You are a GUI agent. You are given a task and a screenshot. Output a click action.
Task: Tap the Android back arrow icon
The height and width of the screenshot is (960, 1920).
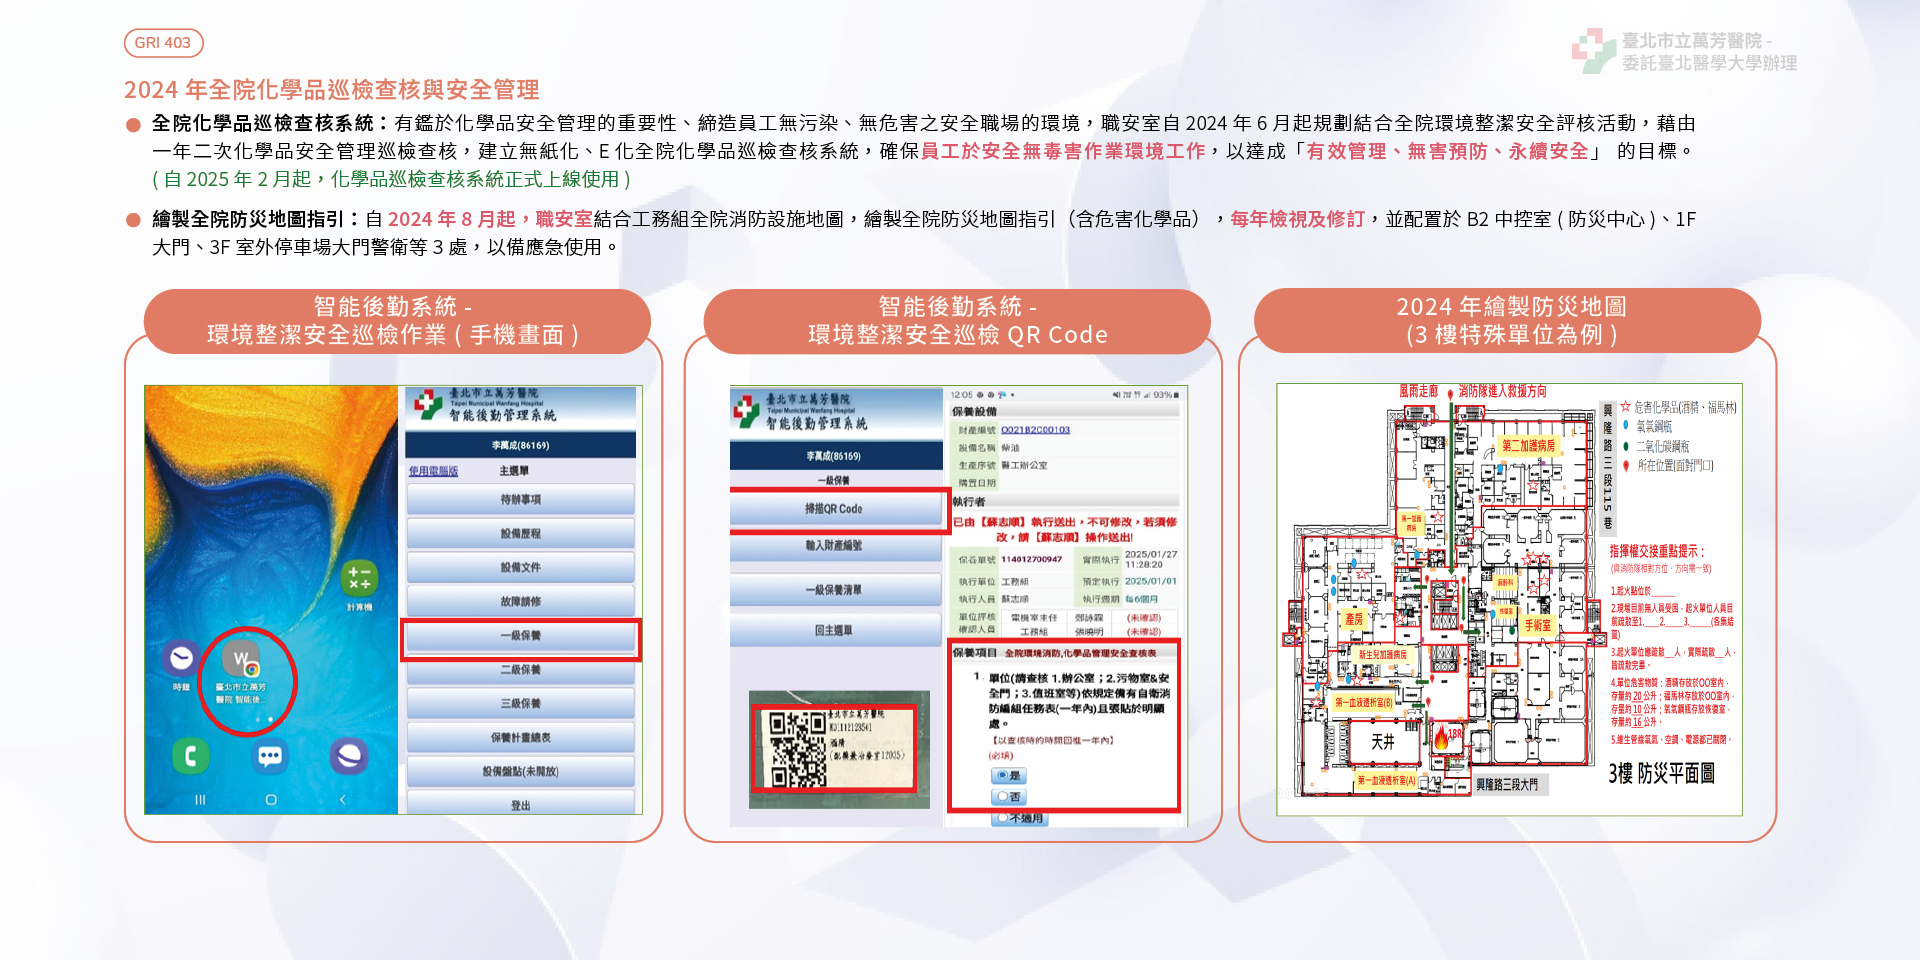[x=342, y=800]
